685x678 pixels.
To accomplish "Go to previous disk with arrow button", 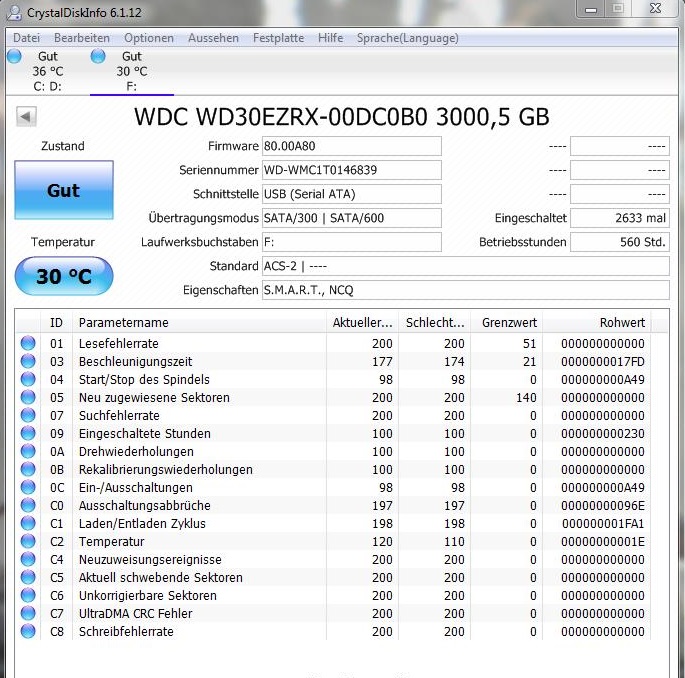I will pyautogui.click(x=26, y=117).
